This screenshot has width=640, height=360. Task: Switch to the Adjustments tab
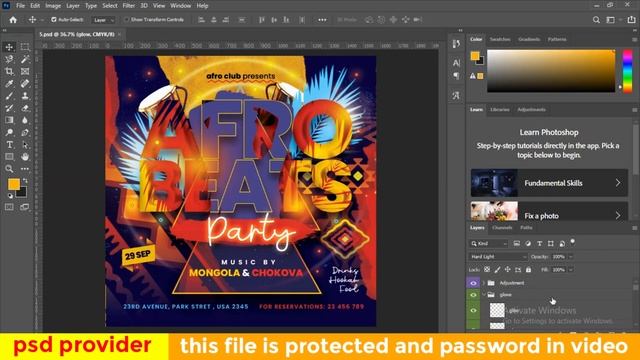(x=531, y=109)
